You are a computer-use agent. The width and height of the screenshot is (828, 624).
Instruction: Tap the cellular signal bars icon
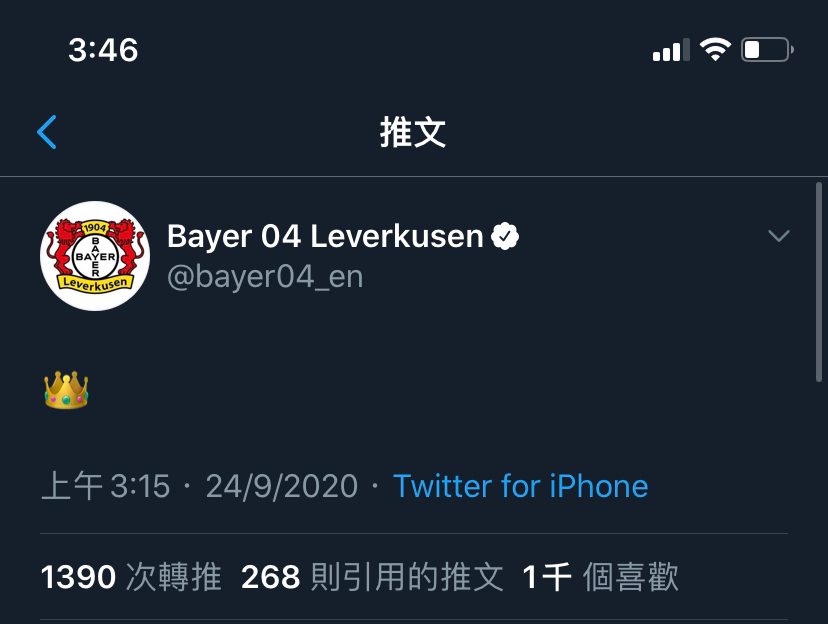coord(671,50)
